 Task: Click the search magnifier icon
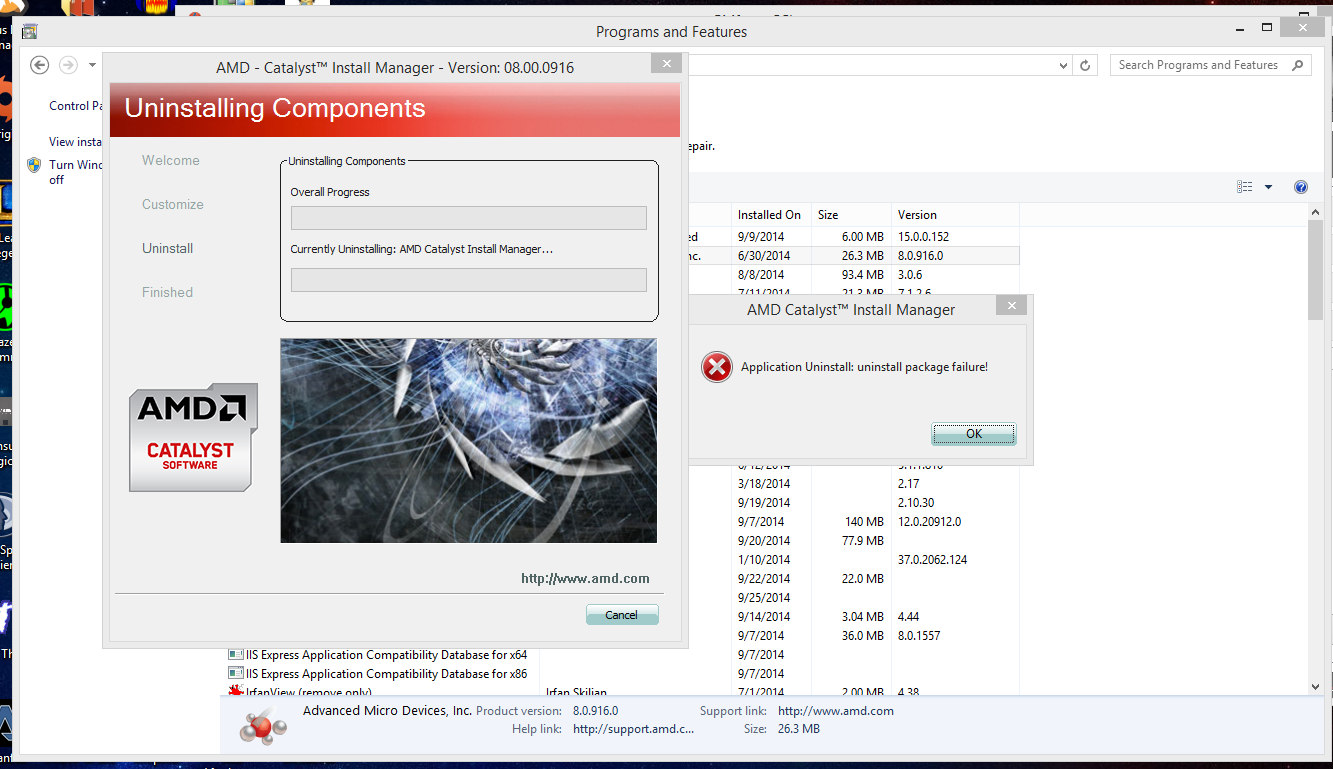(1298, 65)
